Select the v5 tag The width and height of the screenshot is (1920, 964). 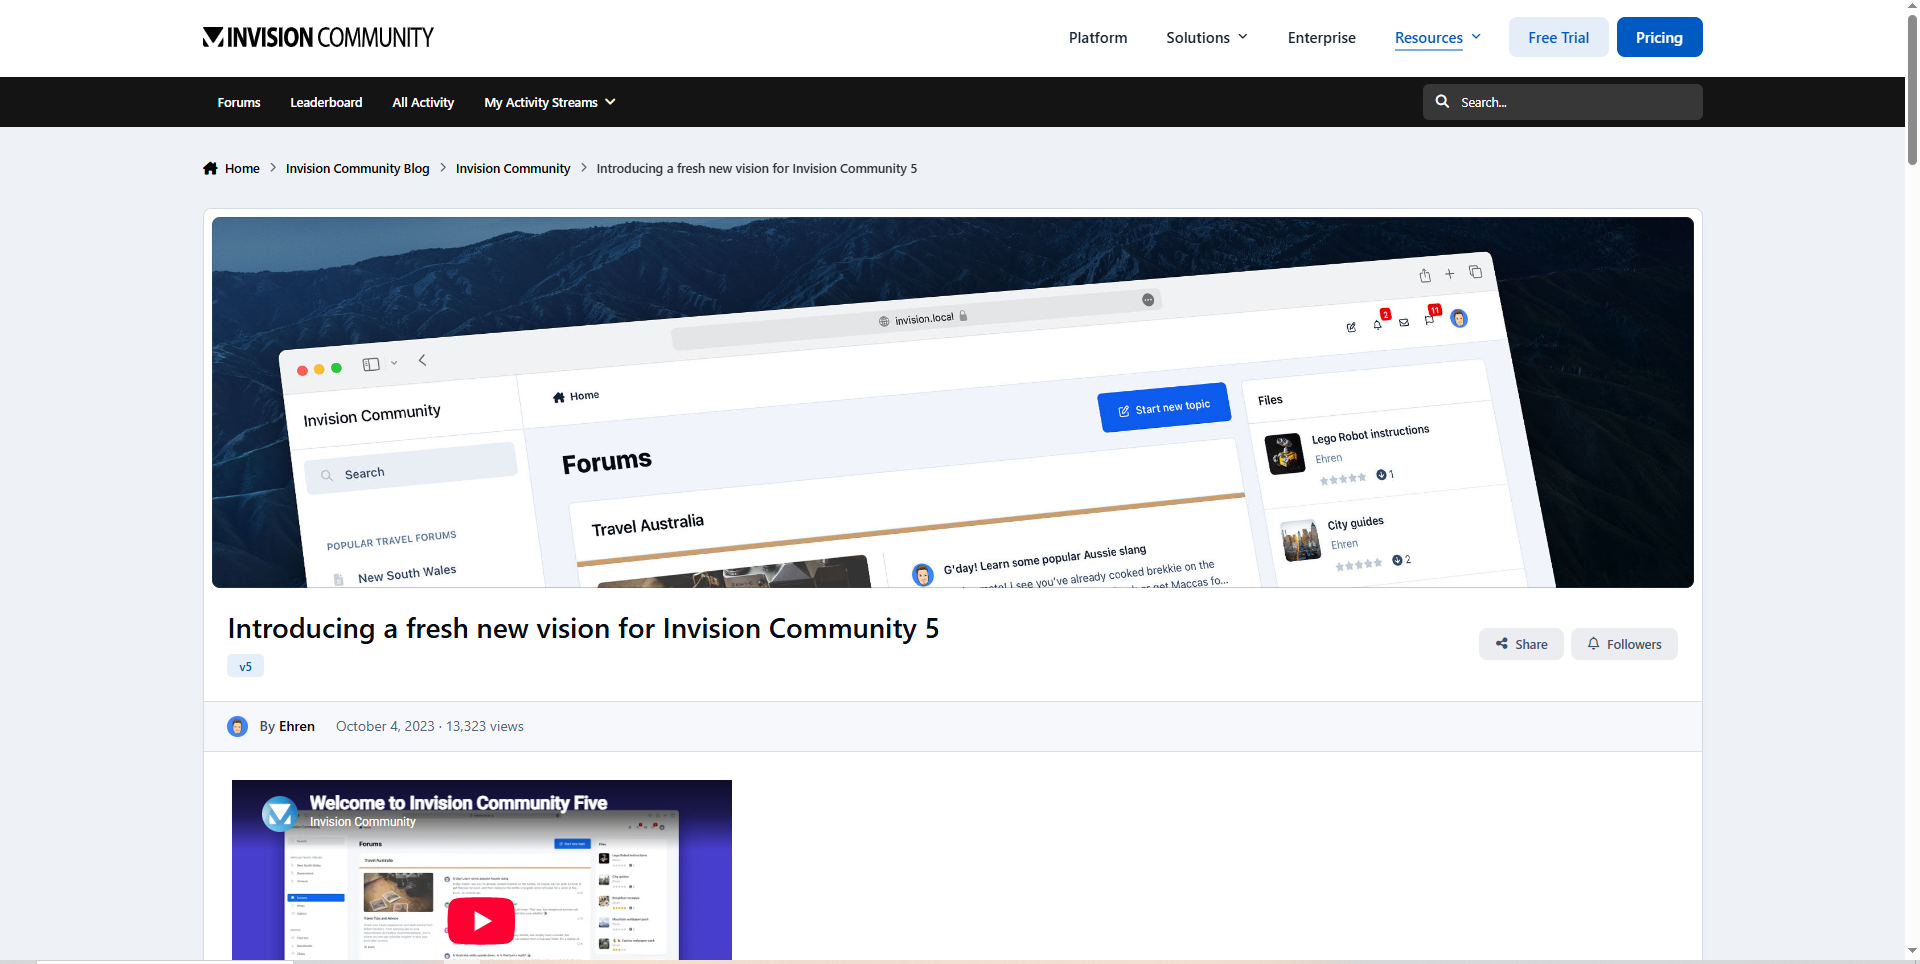pyautogui.click(x=245, y=666)
